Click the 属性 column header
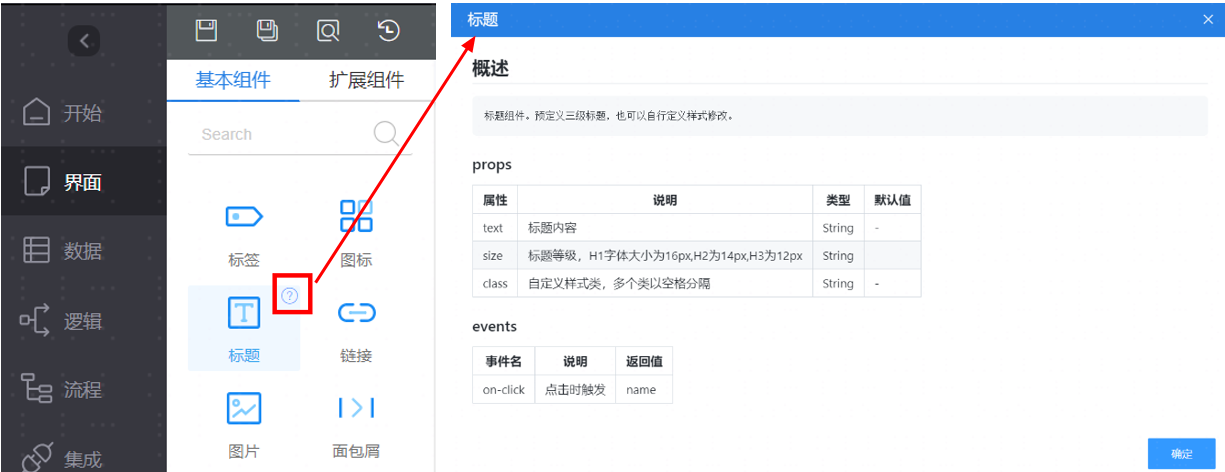 click(495, 200)
